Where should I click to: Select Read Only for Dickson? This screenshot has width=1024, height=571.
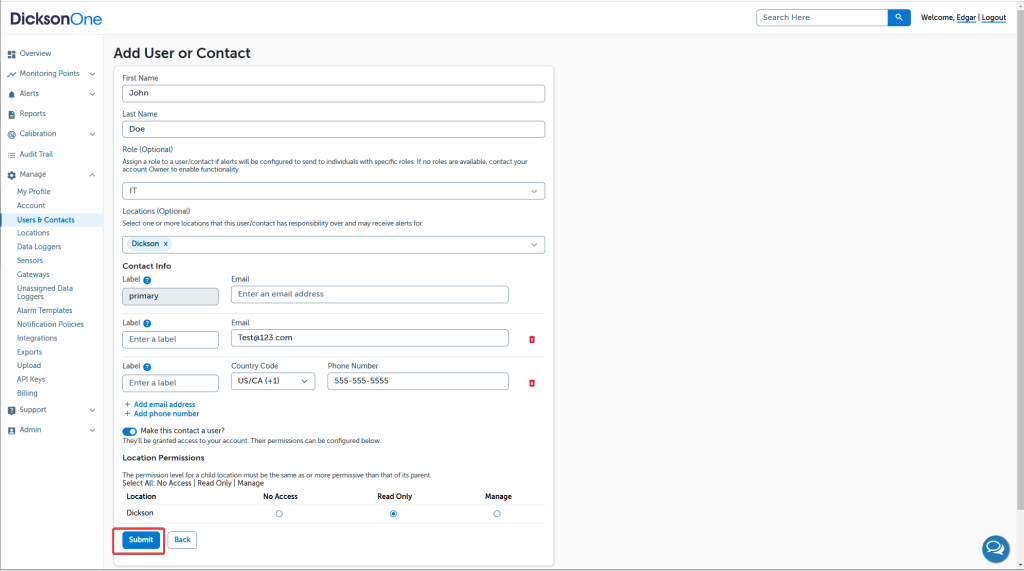click(x=393, y=514)
